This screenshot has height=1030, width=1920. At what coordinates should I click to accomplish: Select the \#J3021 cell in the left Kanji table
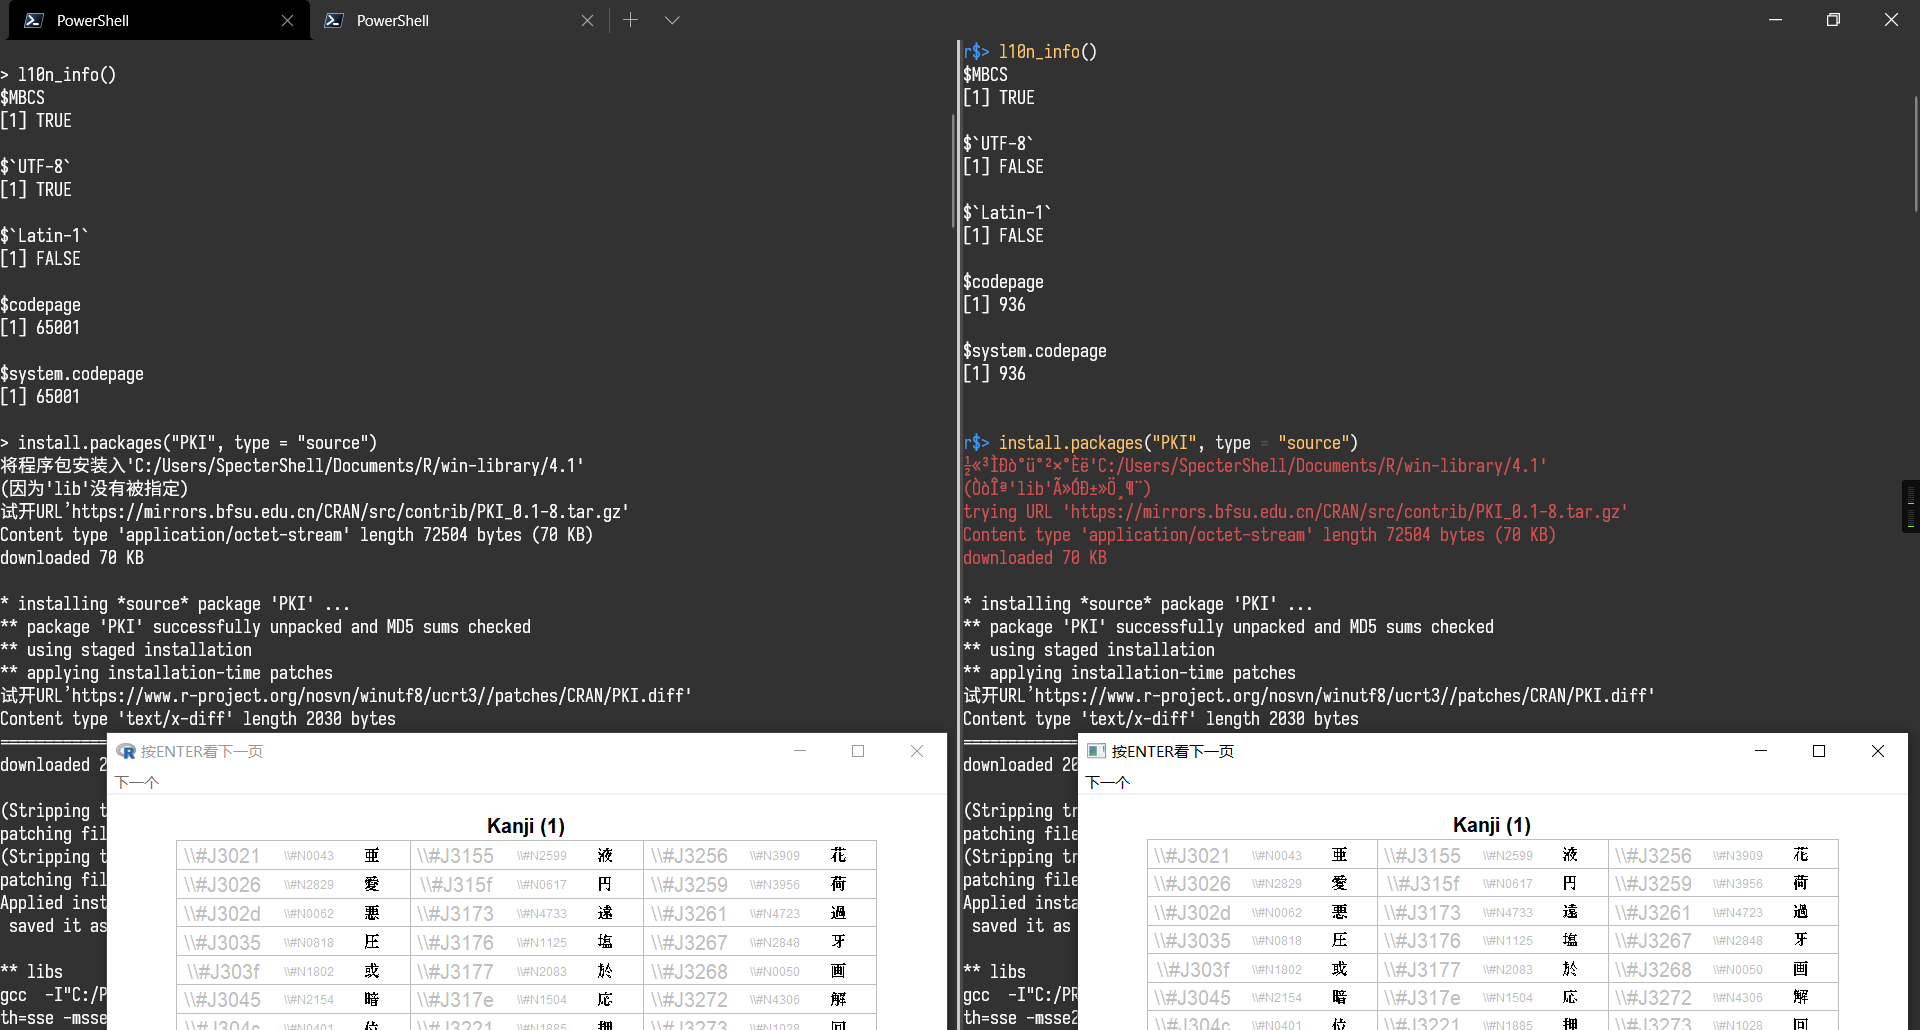(x=222, y=856)
